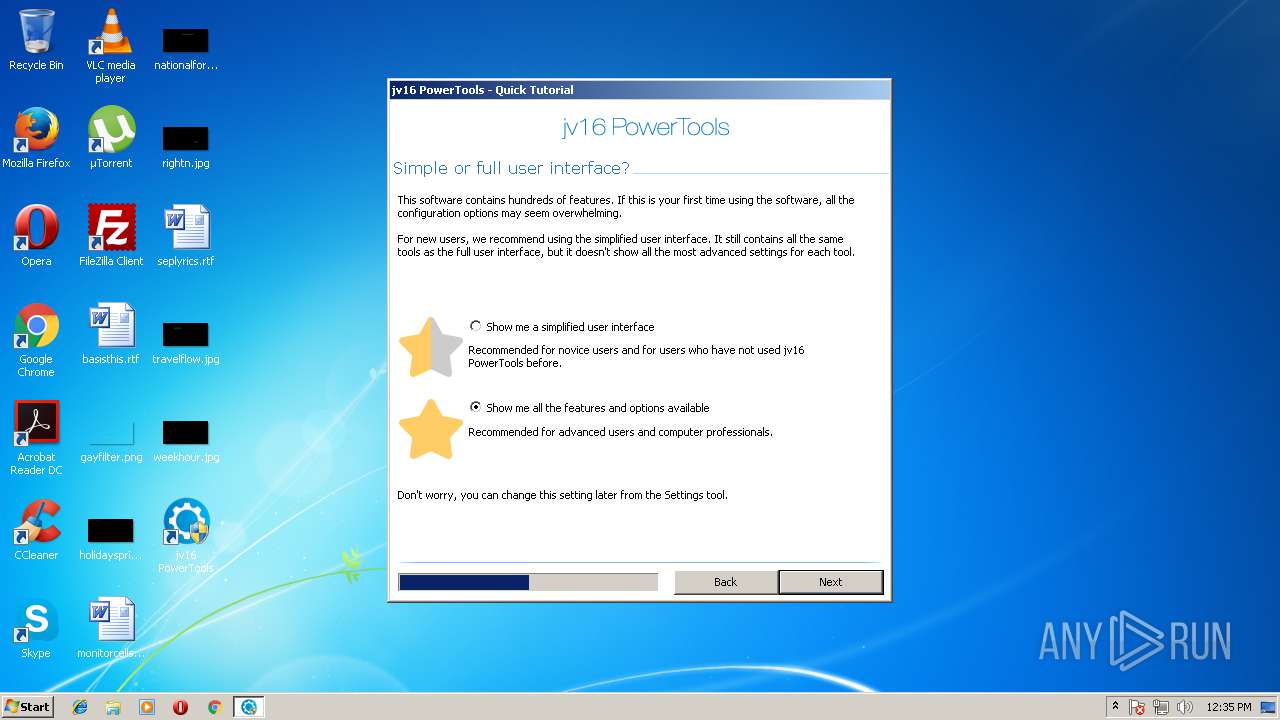Click the Back button in tutorial

click(x=726, y=582)
